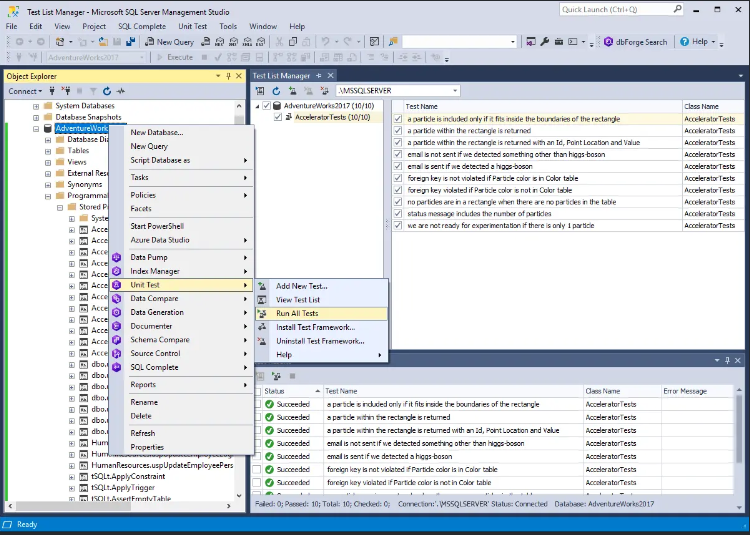Screen dimensions: 750x535
Task: Collapse the AdventureWorks database node
Action: [x=36, y=129]
